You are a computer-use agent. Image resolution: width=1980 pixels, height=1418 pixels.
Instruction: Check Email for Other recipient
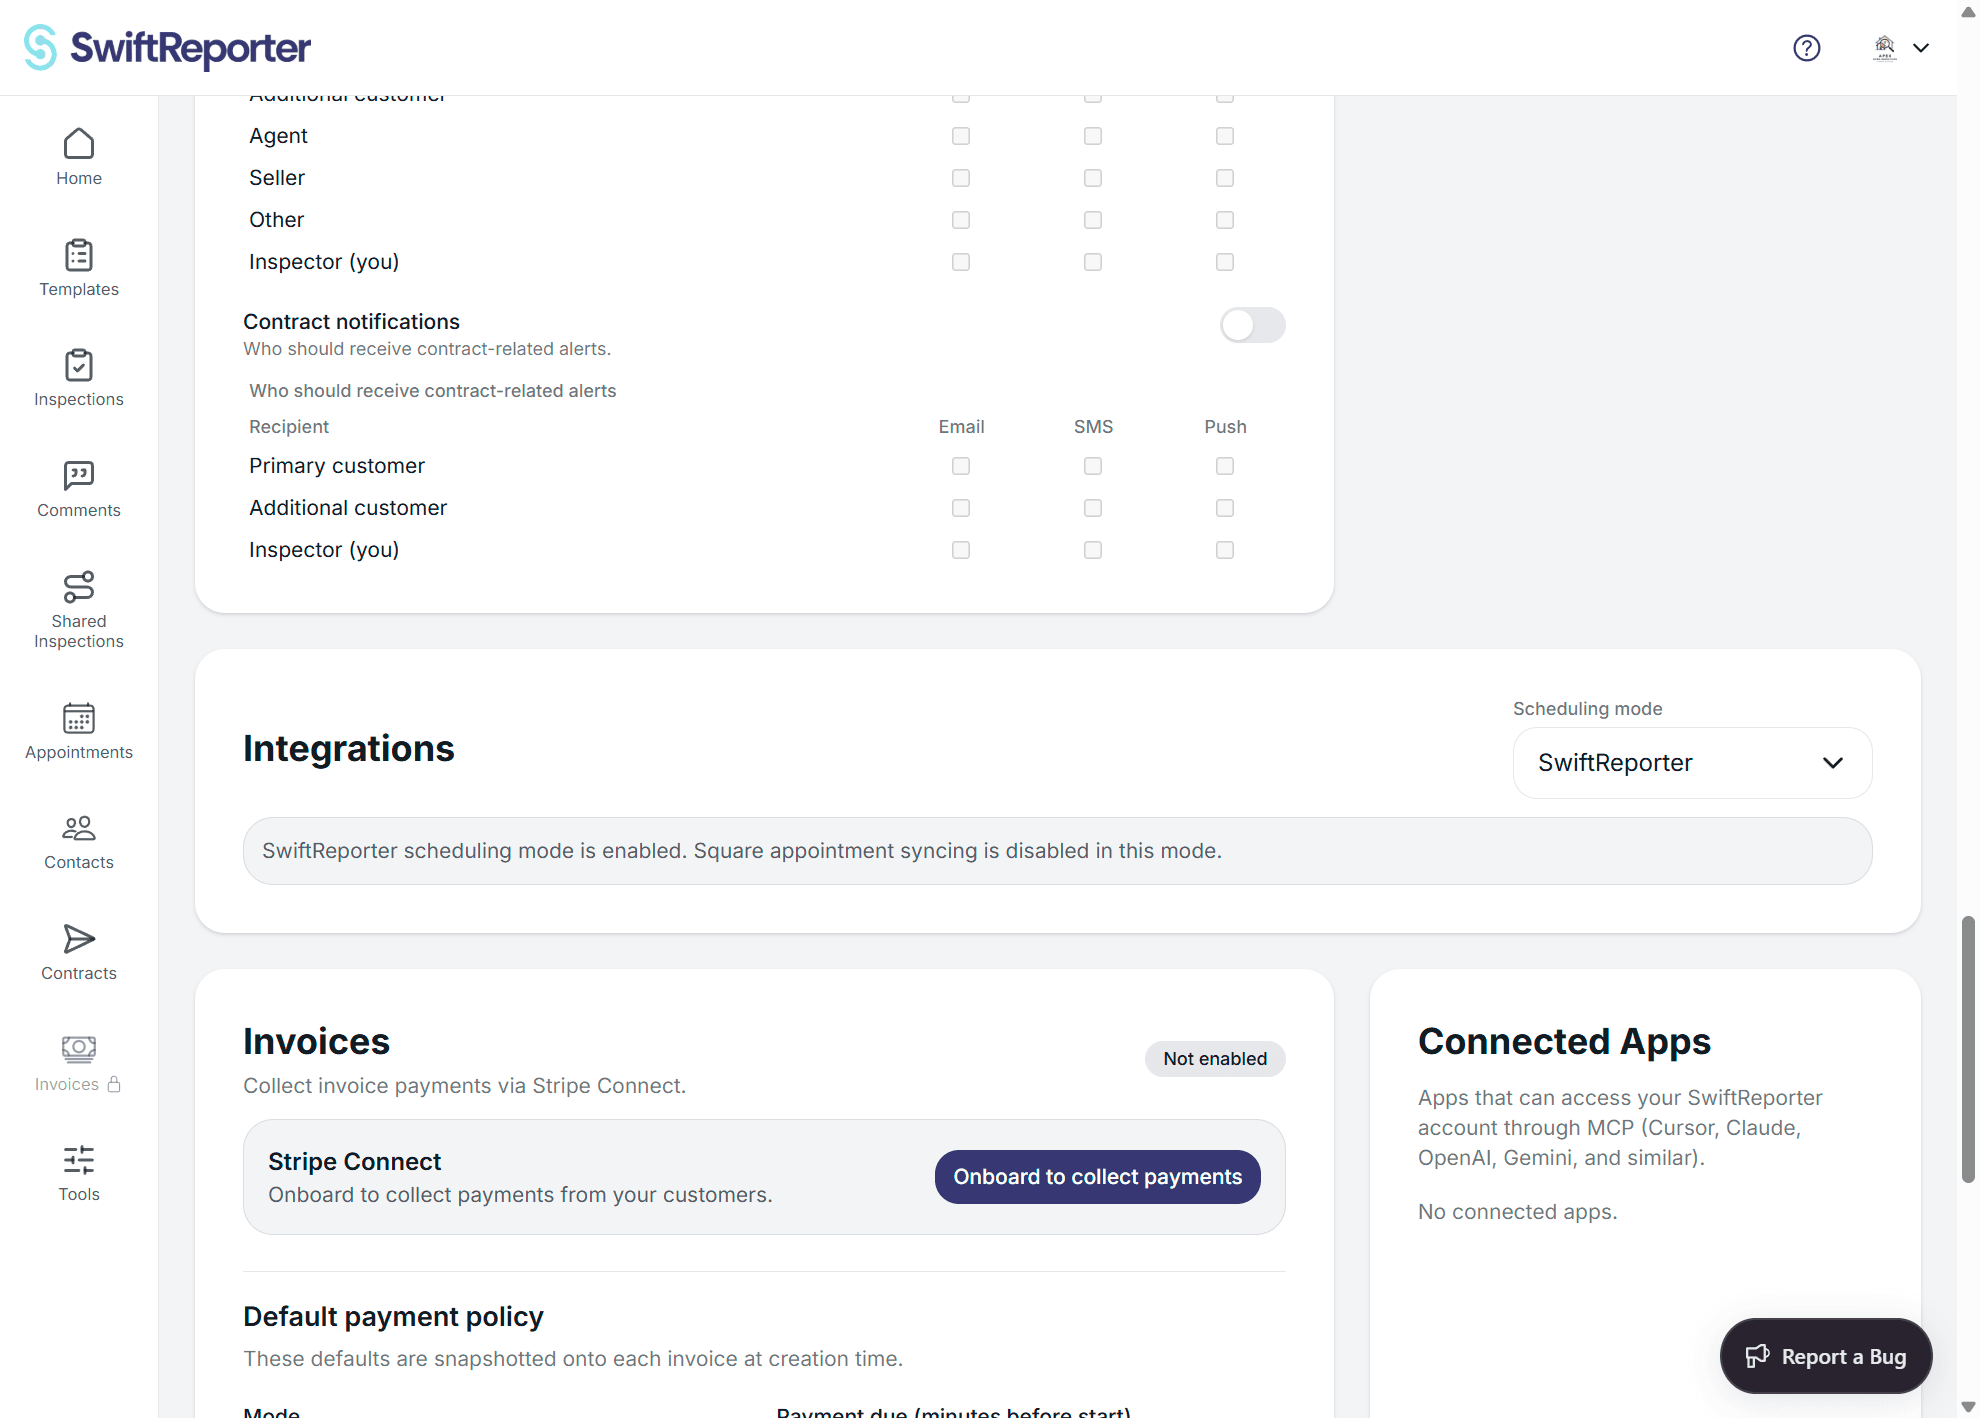pos(961,220)
